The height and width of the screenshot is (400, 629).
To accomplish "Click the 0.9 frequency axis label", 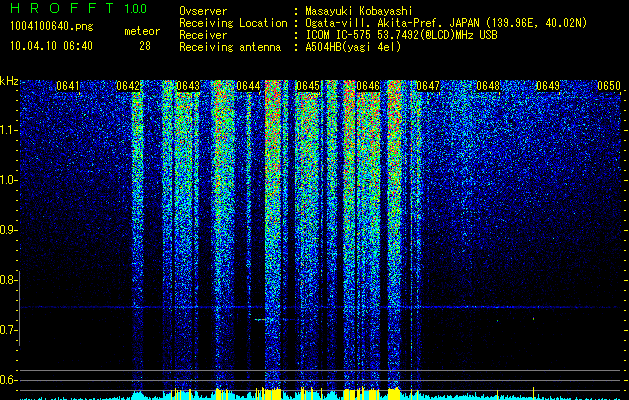I will (8, 230).
